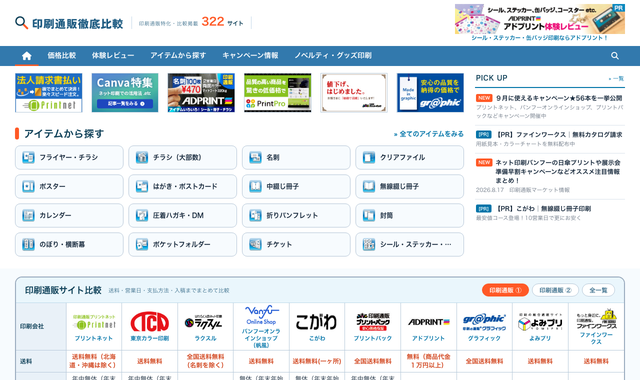The image size is (640, 380).
Task: Click the ファインワークス logo in table
Action: pyautogui.click(x=596, y=320)
